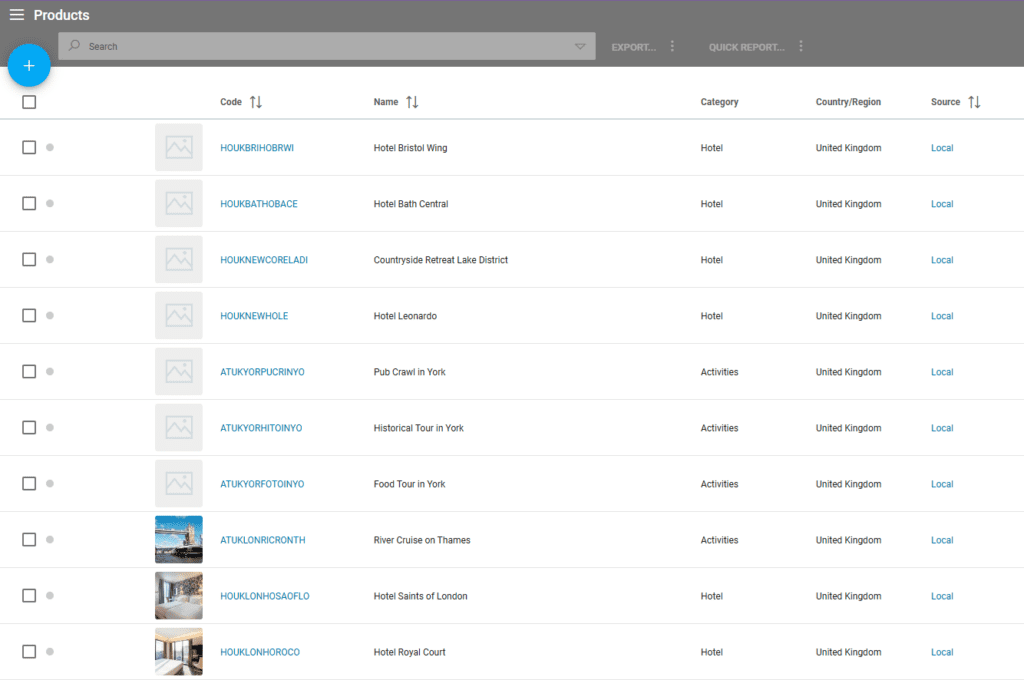Click the River Cruise on Thames thumbnail
1024x680 pixels.
coord(179,540)
